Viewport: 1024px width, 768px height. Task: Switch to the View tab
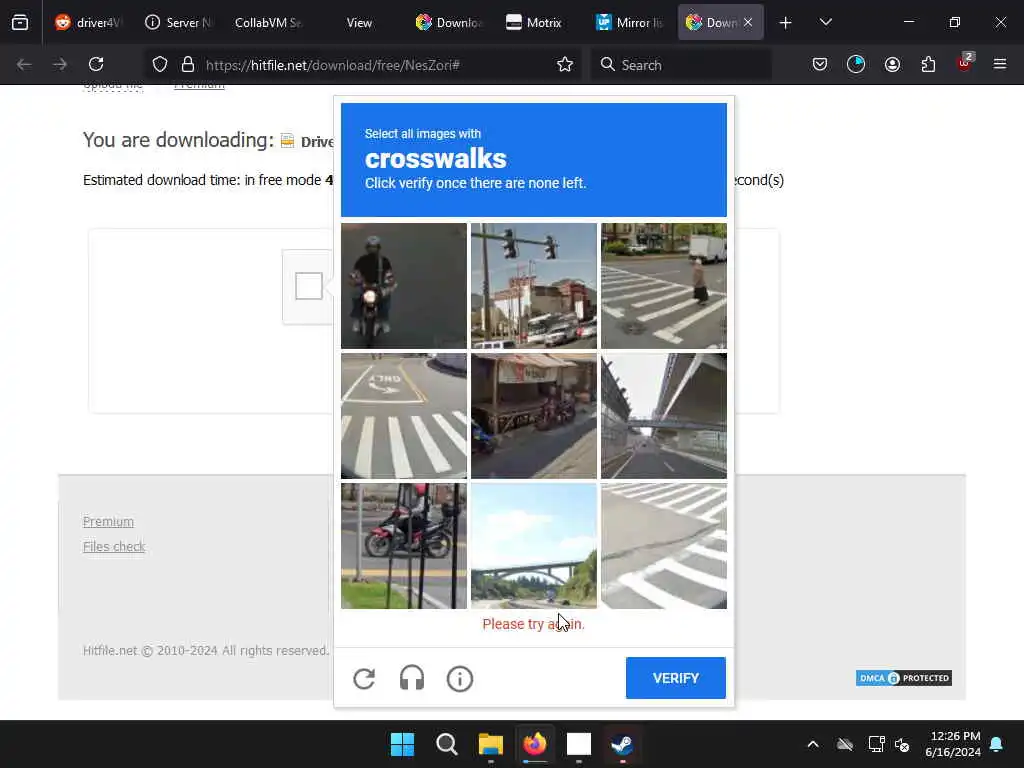coord(359,22)
